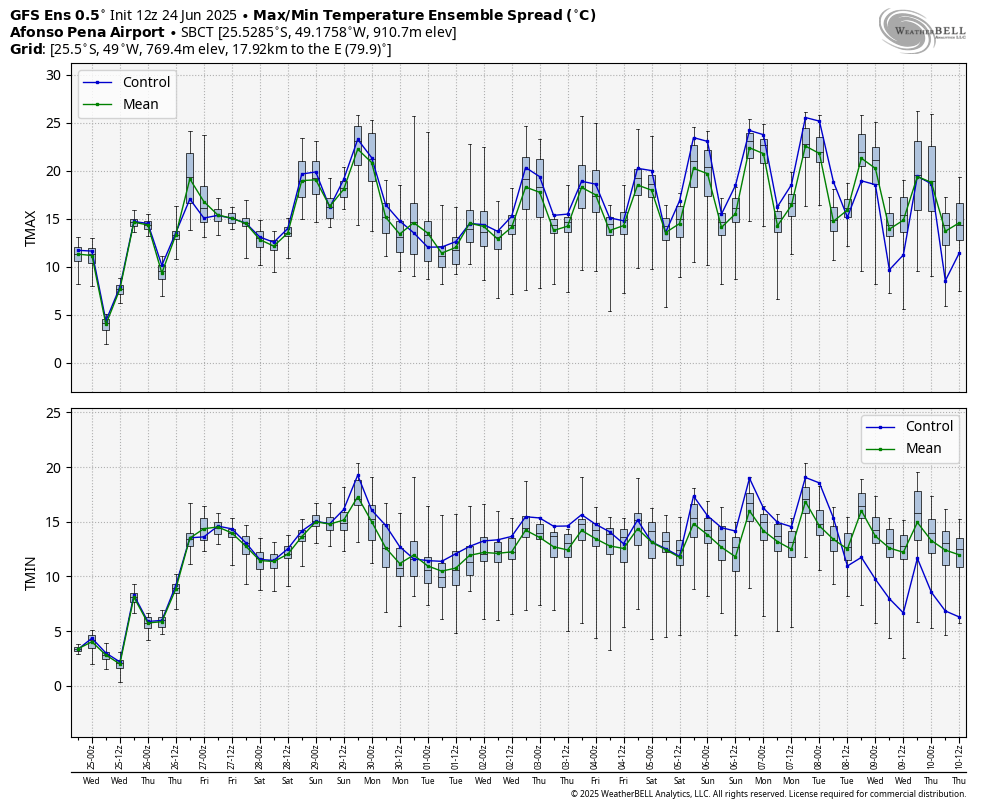Select the Max/Min Temperature Ensemble Spread title
The width and height of the screenshot is (984, 808).
click(x=424, y=15)
